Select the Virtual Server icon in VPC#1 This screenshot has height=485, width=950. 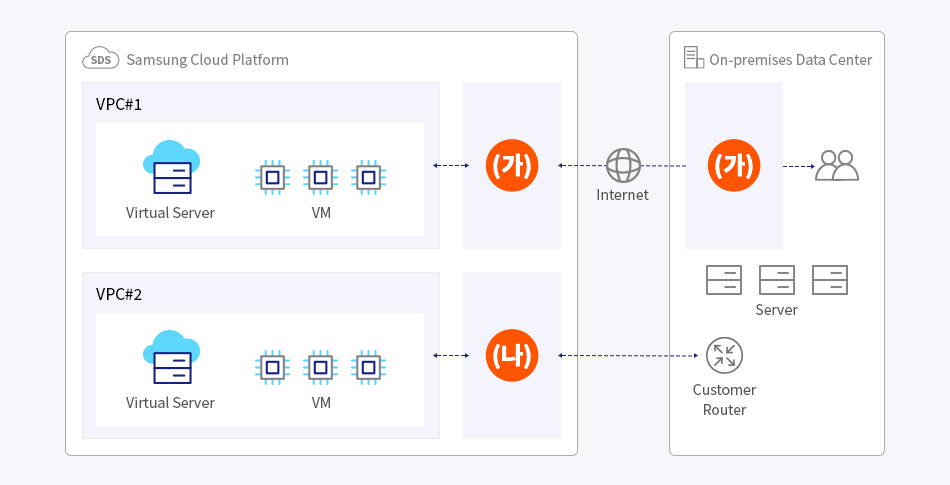171,168
